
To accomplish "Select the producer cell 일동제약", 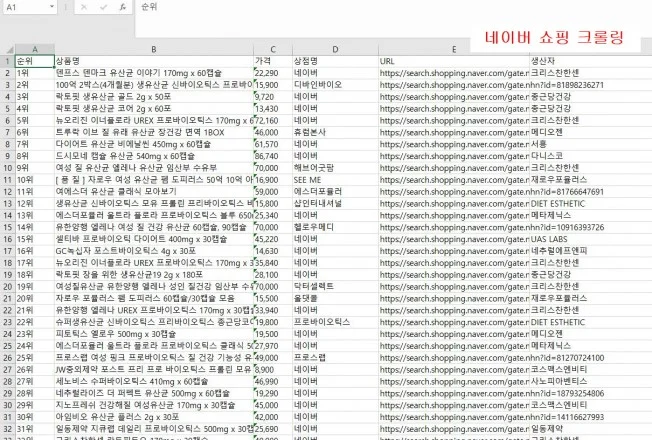I will coord(590,429).
